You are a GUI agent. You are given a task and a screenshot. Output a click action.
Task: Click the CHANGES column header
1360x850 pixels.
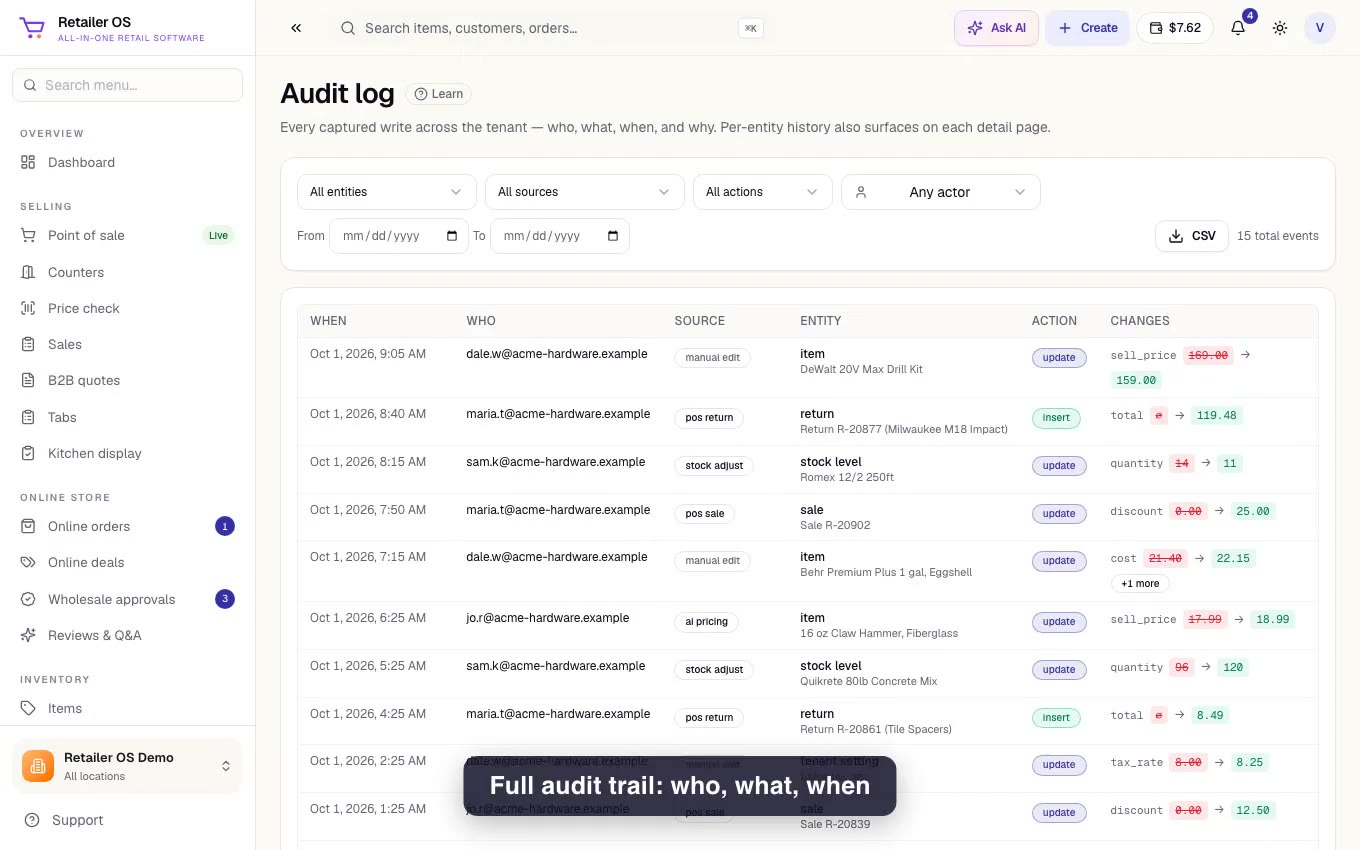click(1140, 321)
